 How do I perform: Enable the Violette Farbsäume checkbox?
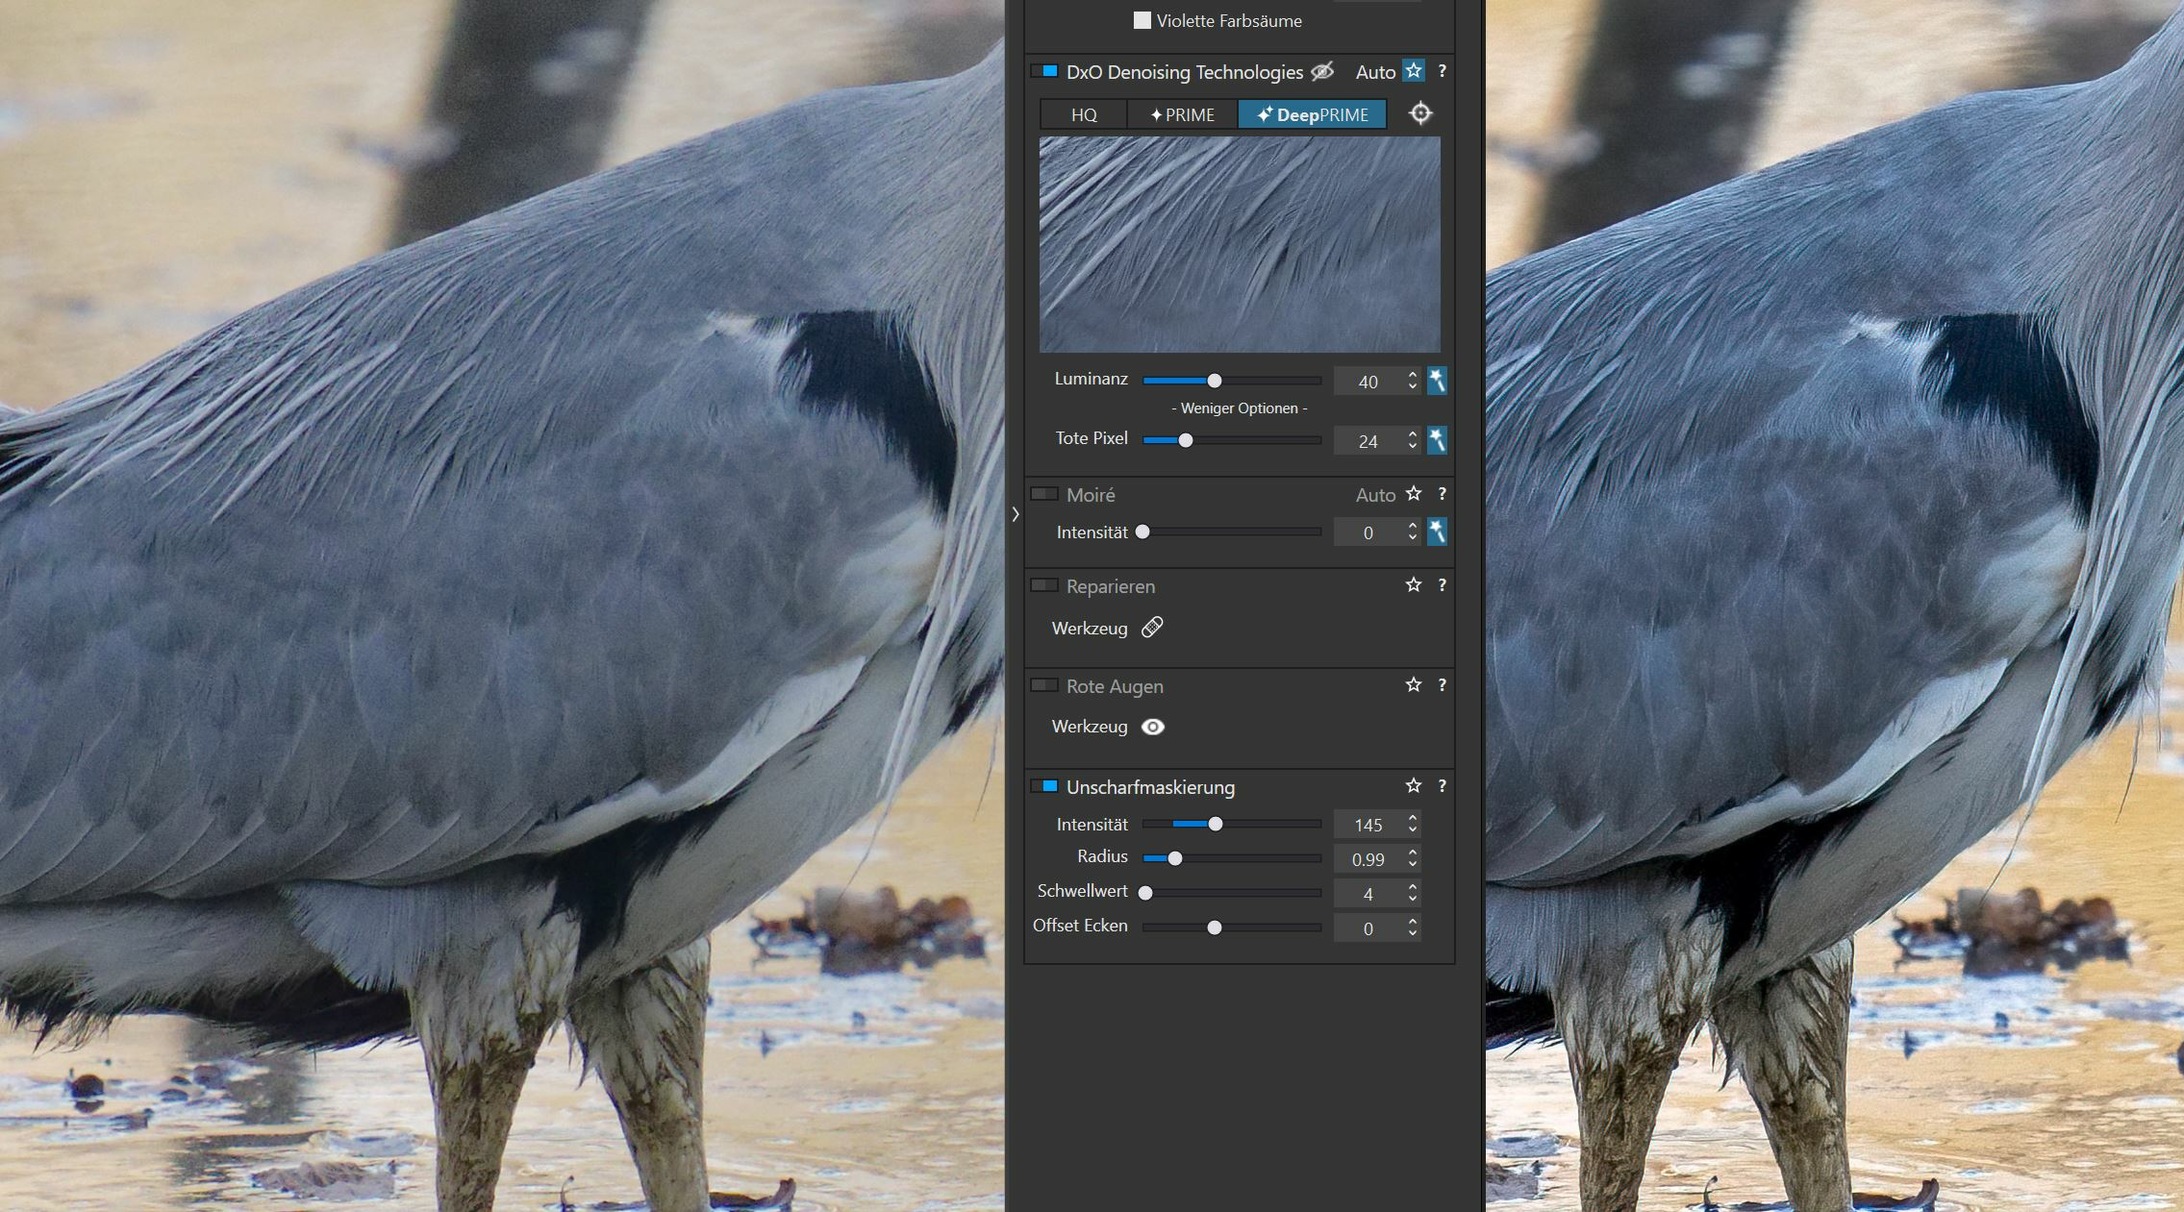point(1142,21)
